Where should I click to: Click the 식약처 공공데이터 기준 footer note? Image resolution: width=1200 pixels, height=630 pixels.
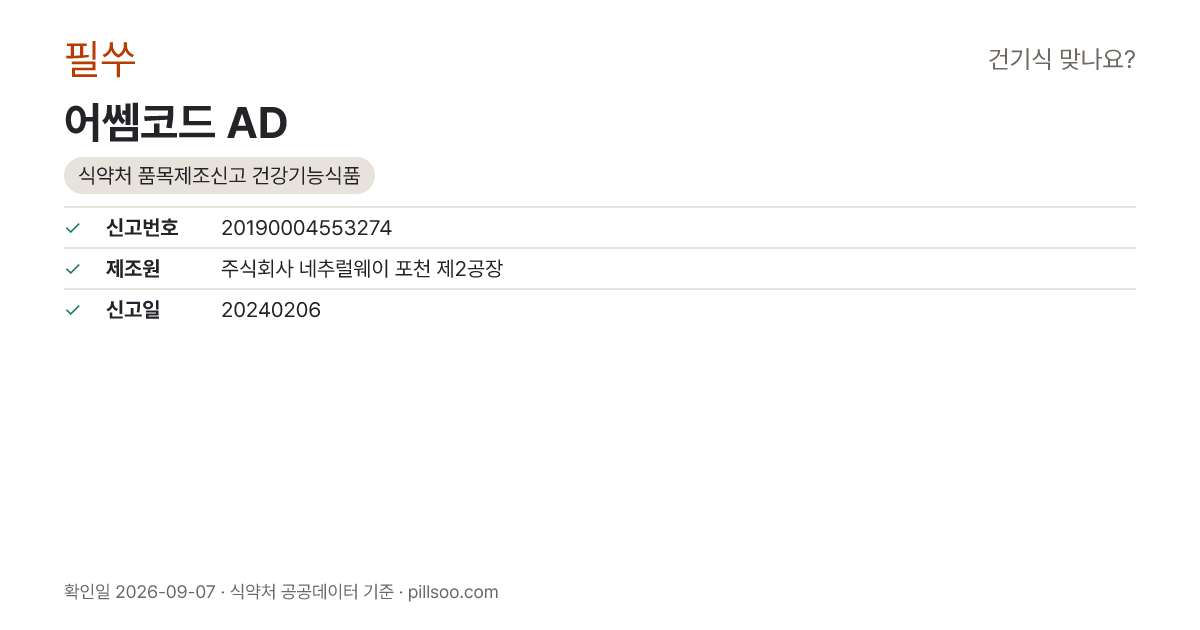click(311, 592)
